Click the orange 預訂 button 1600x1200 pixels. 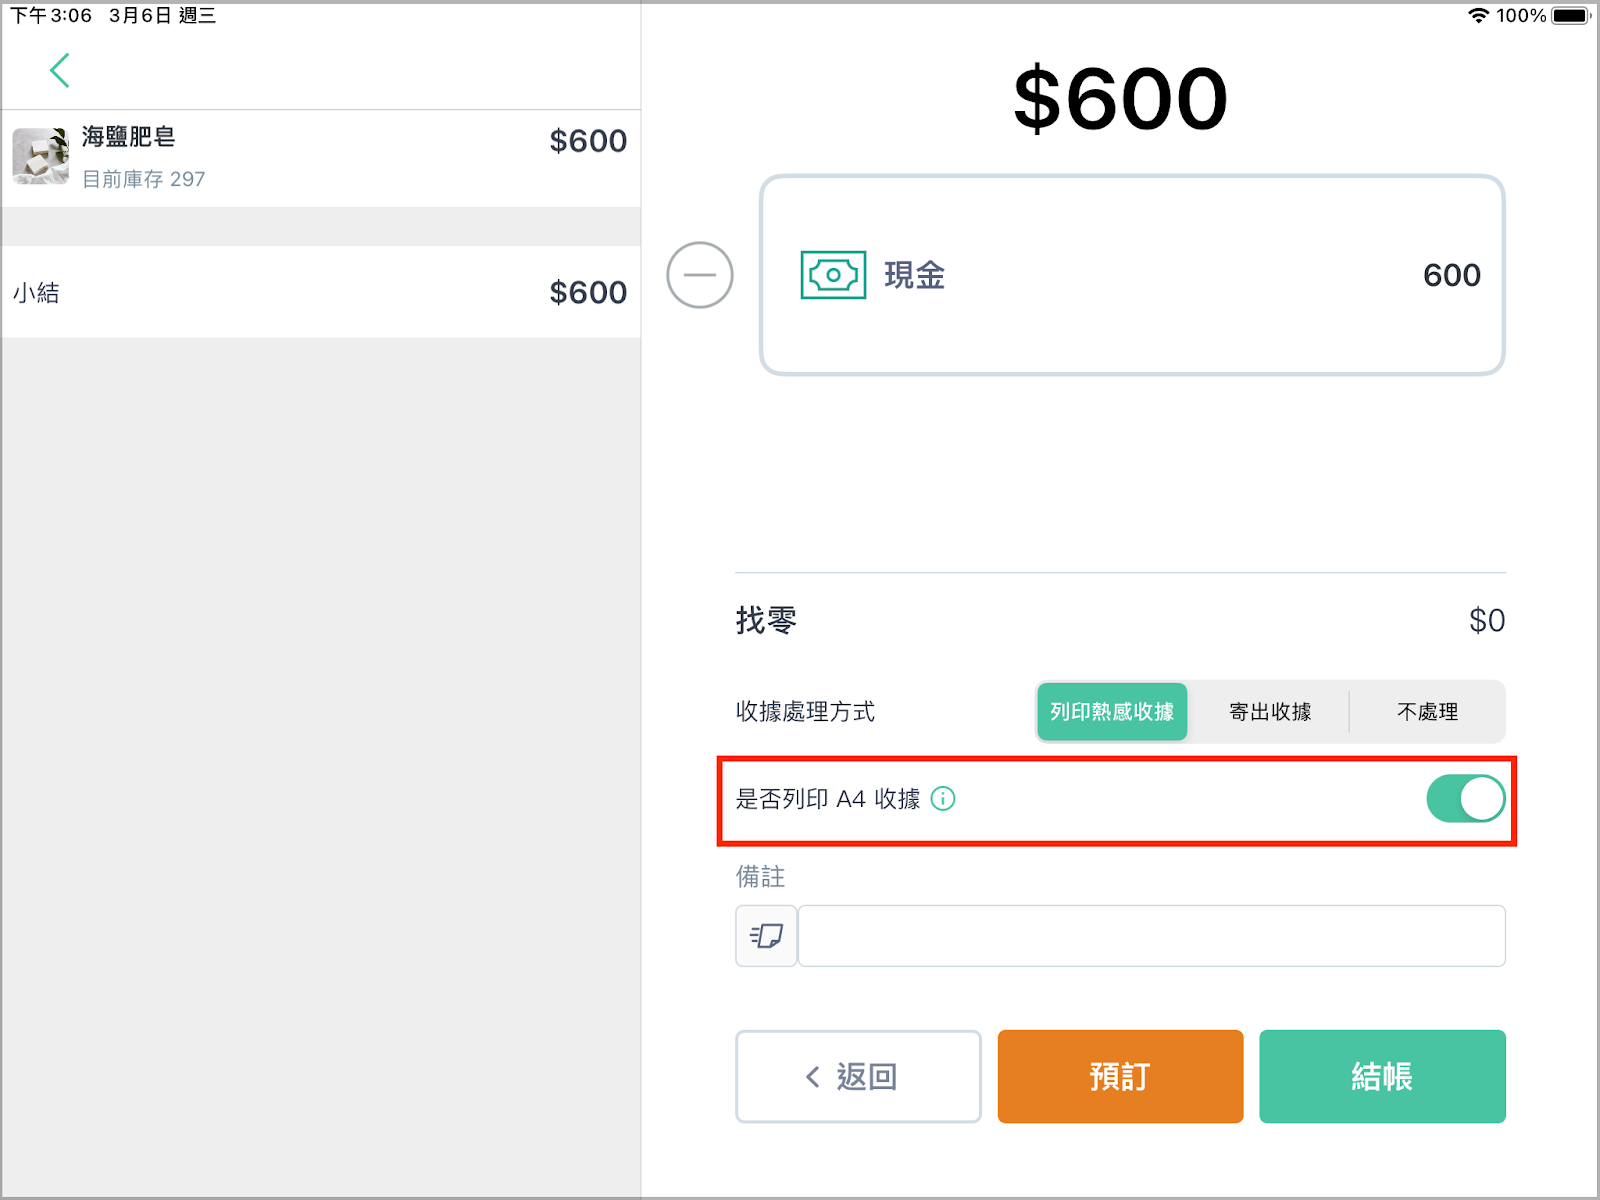(1120, 1076)
